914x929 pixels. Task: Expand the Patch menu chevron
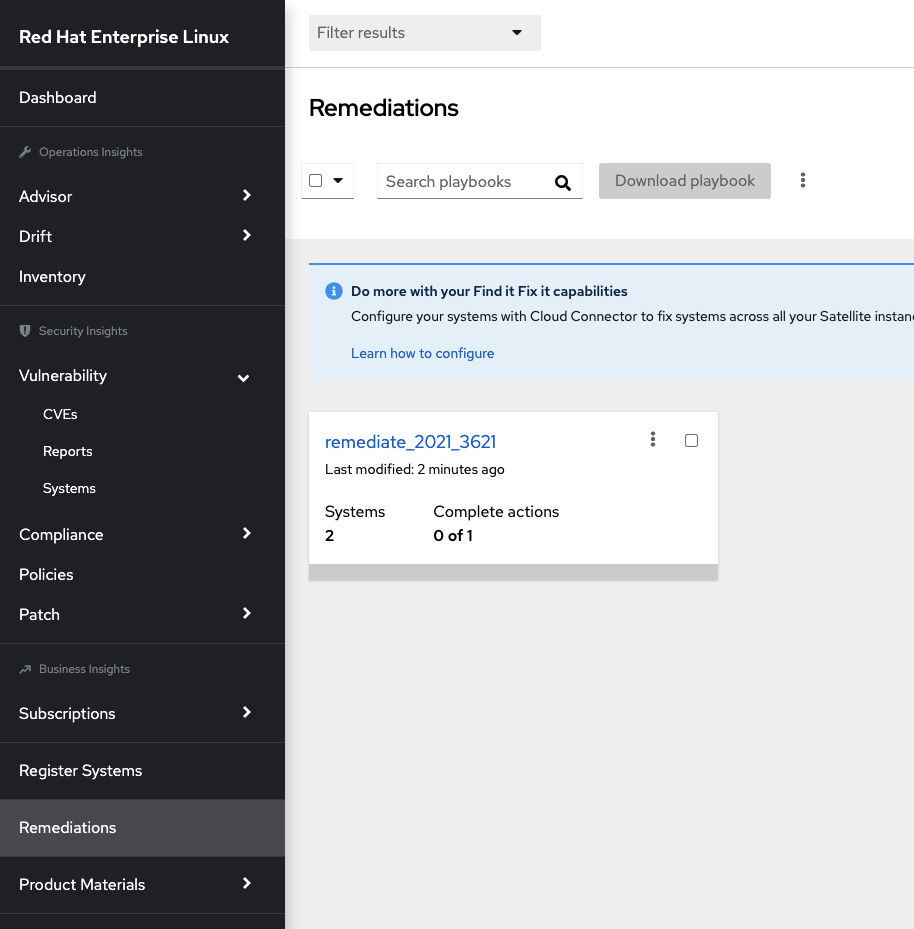(247, 613)
